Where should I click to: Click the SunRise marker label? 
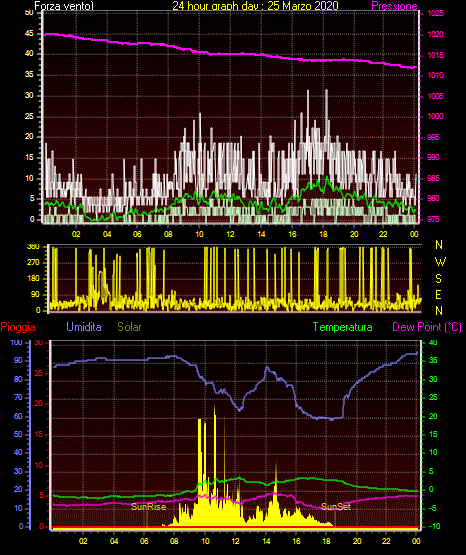click(x=148, y=507)
